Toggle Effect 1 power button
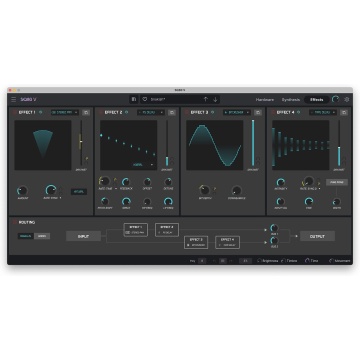Image resolution: width=360 pixels, height=360 pixels. pos(15,112)
